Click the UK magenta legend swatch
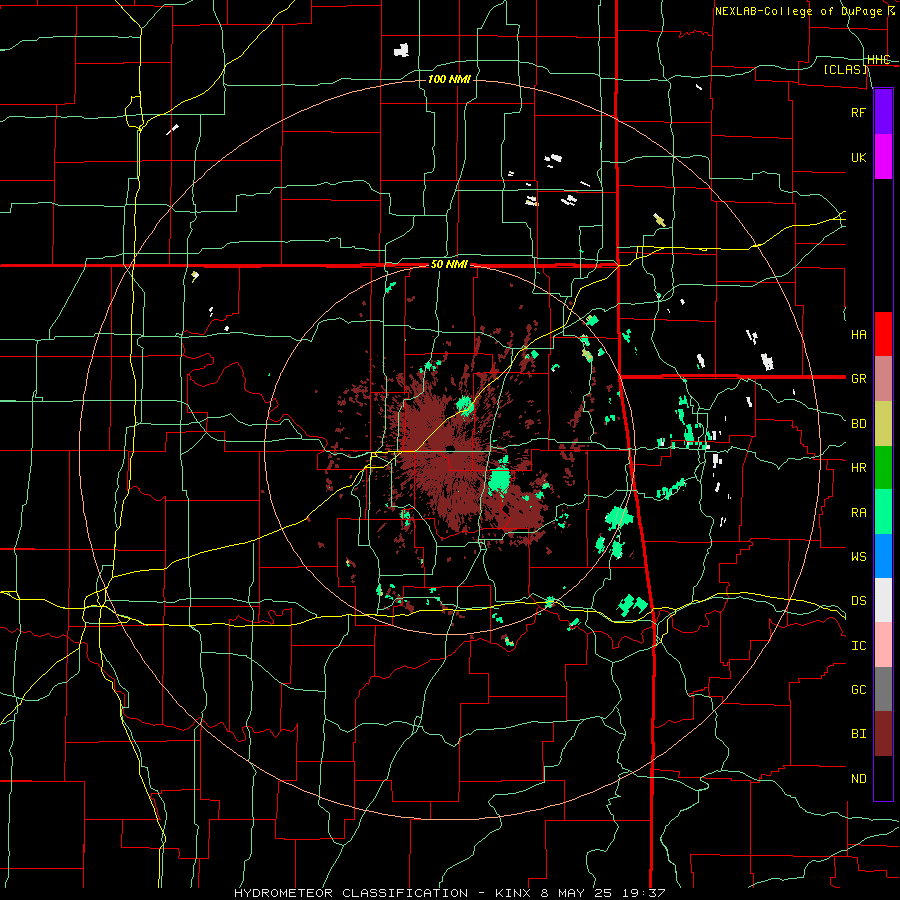The width and height of the screenshot is (900, 900). coord(883,157)
